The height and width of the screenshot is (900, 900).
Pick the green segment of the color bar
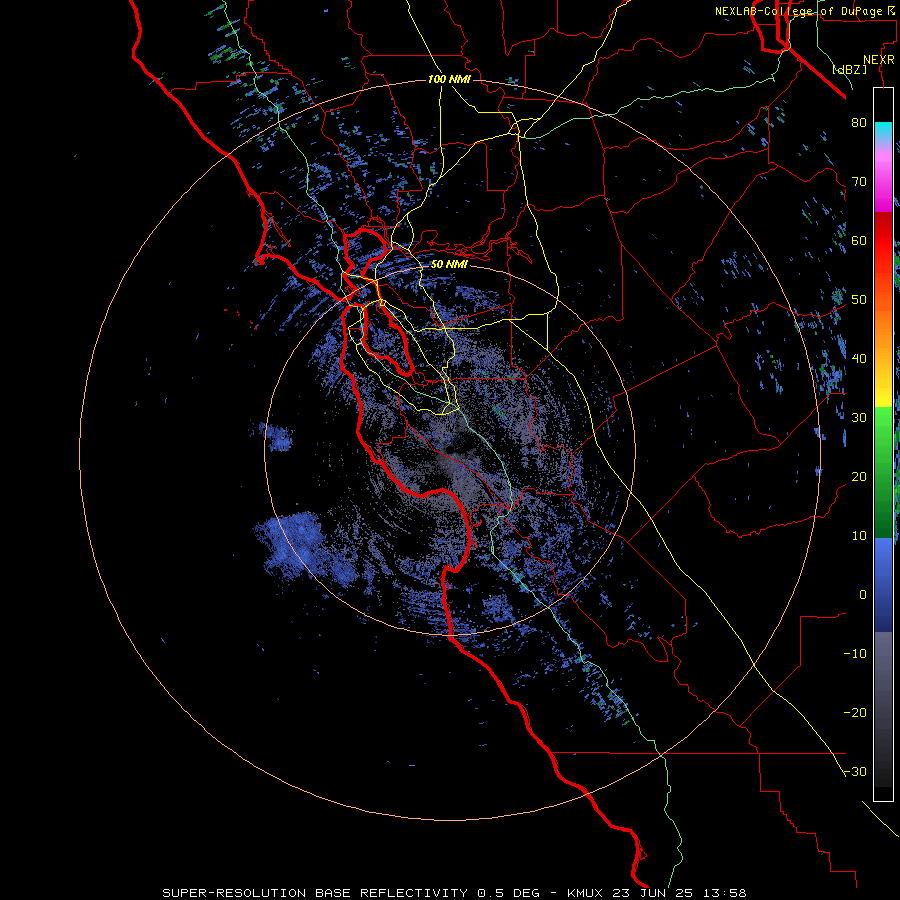tap(883, 472)
